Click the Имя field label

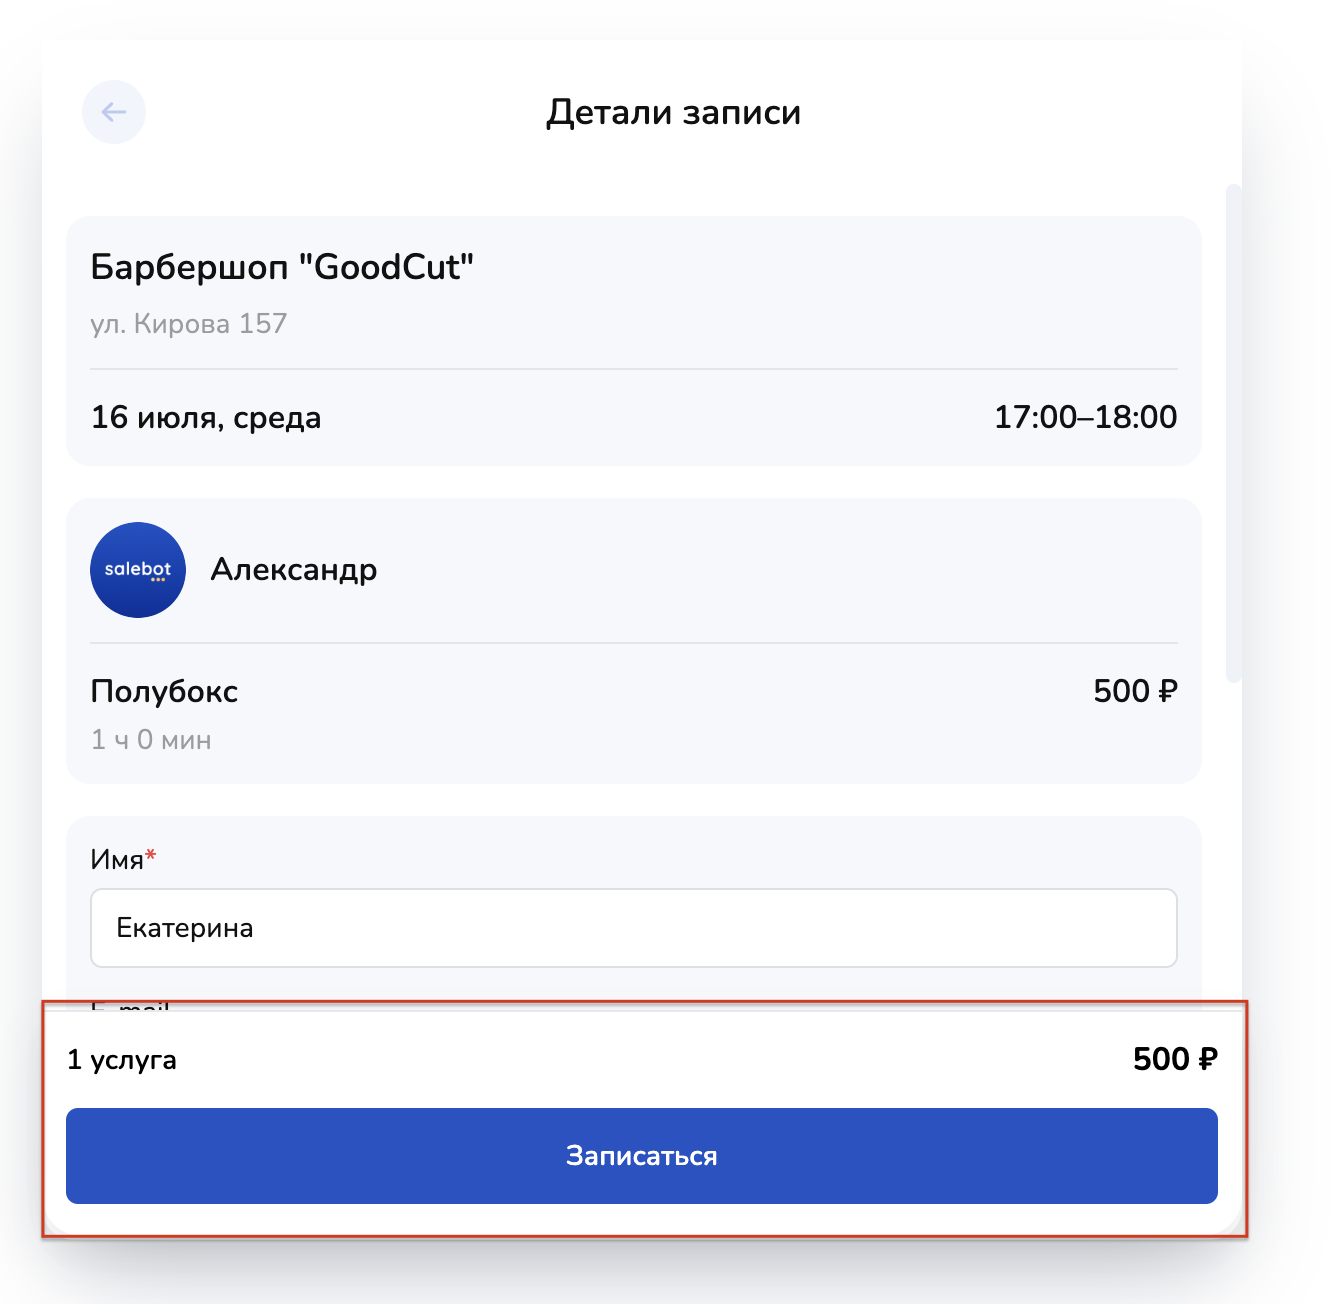click(117, 860)
